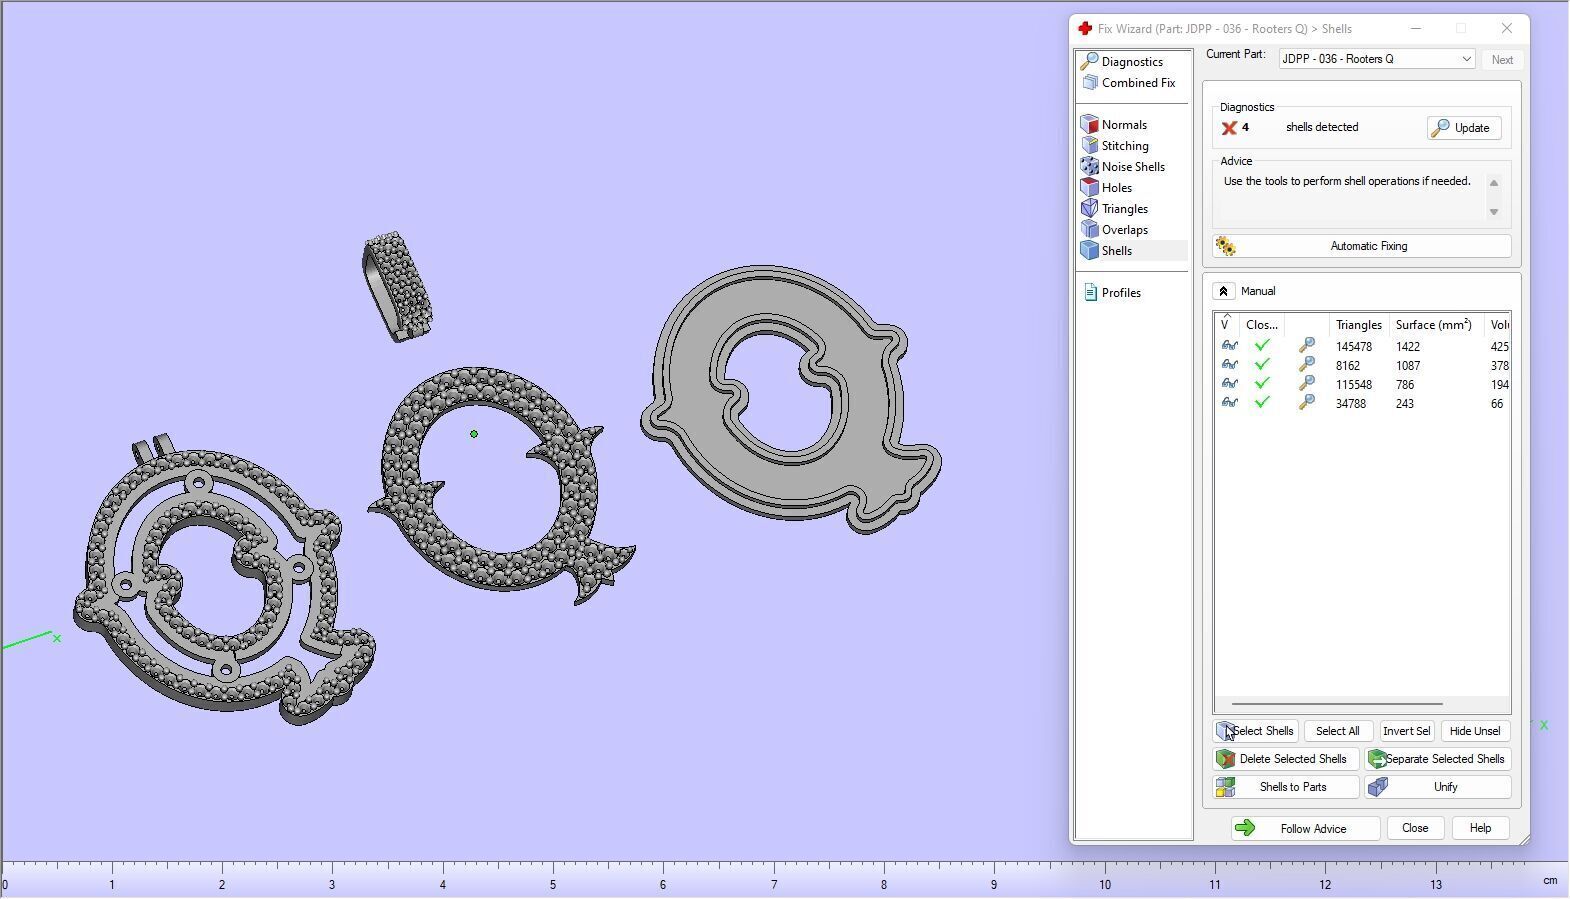Sort by the Clos... column header
Image resolution: width=1570 pixels, height=899 pixels.
pos(1262,325)
